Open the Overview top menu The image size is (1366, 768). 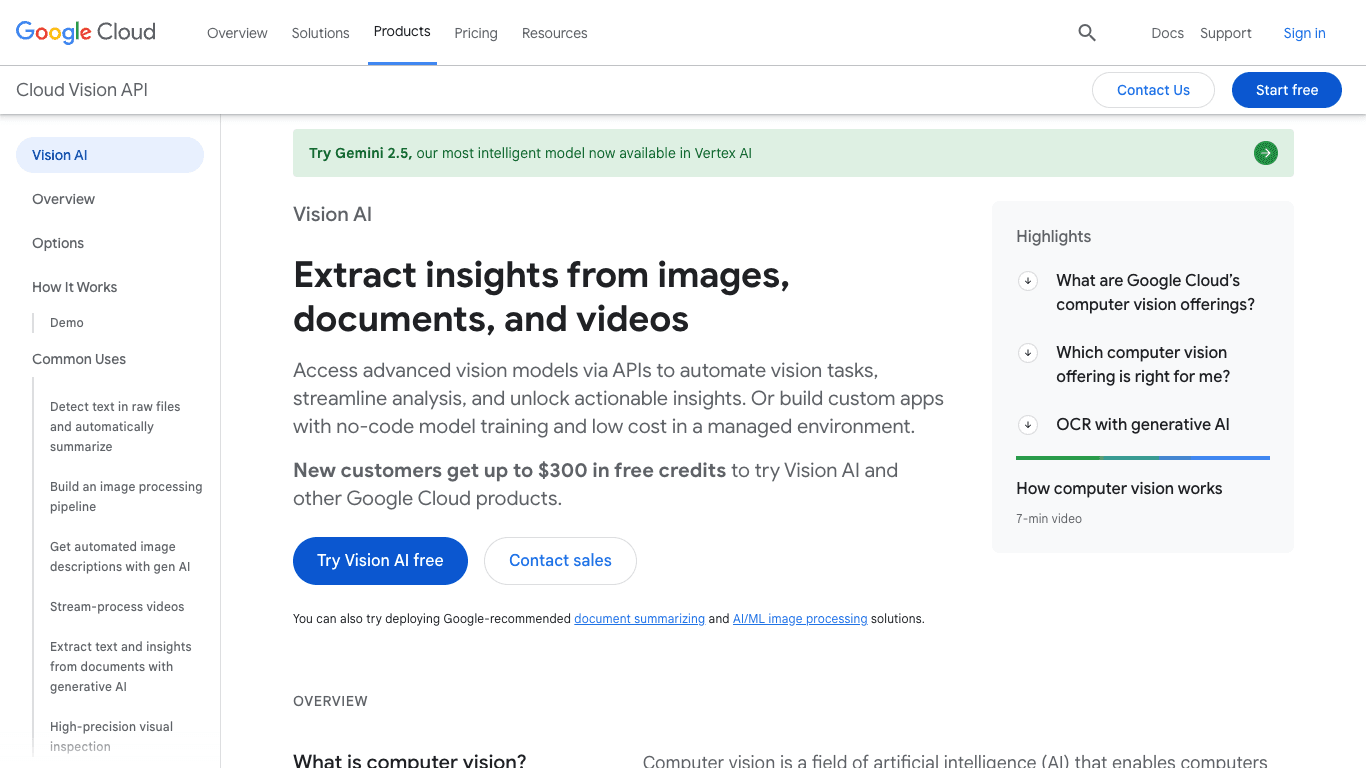click(237, 33)
